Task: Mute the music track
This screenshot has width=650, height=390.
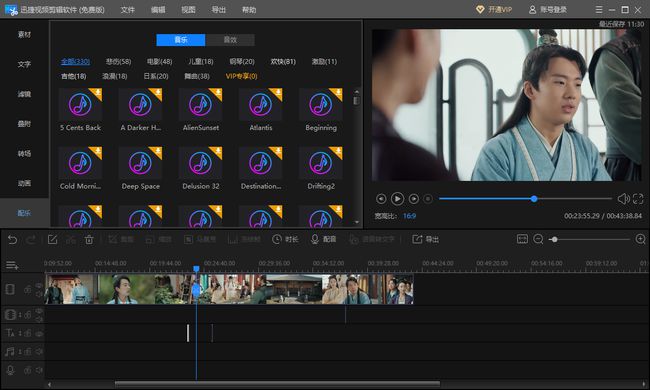Action: click(x=39, y=351)
